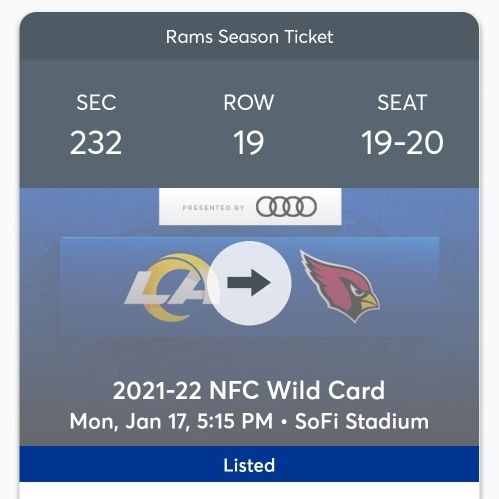Click the black arrow inside the circle
The height and width of the screenshot is (499, 499).
pyautogui.click(x=249, y=283)
